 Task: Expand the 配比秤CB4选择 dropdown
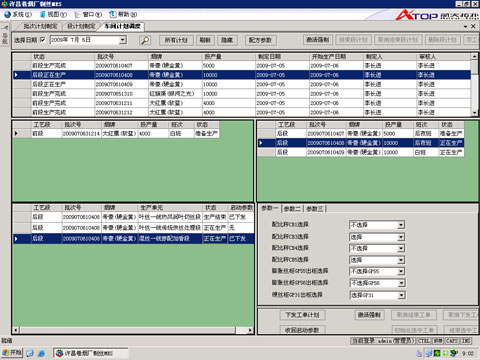[401, 248]
